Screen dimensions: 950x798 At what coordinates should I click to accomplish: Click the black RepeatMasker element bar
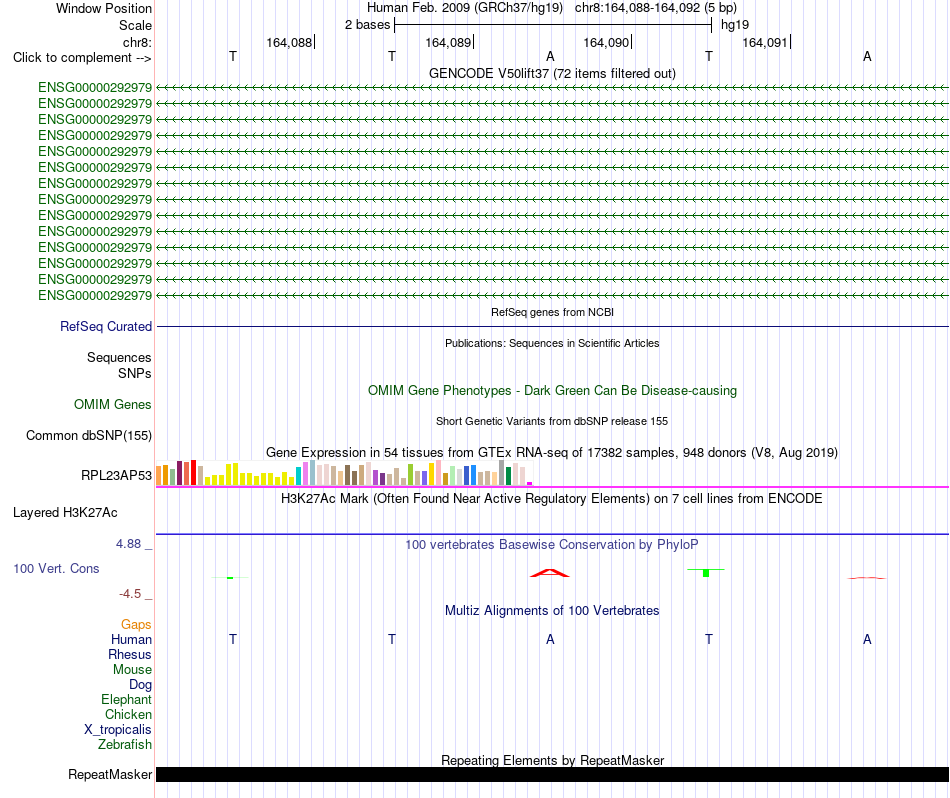pos(552,774)
